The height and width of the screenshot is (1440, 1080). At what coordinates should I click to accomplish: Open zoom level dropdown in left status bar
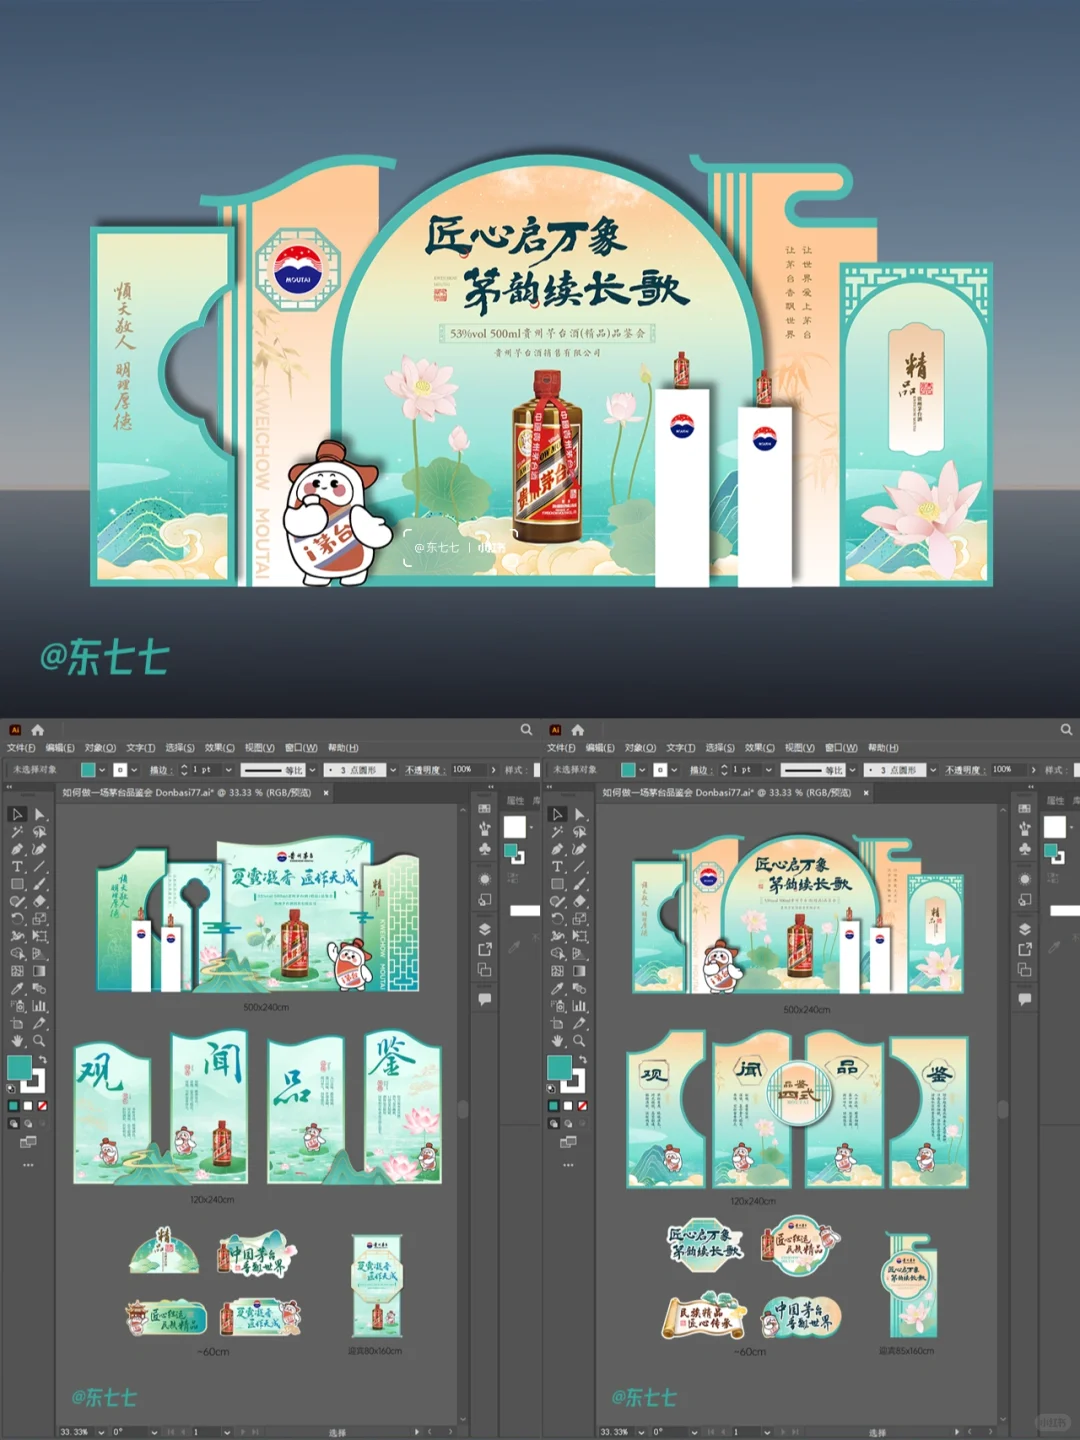[x=99, y=1432]
